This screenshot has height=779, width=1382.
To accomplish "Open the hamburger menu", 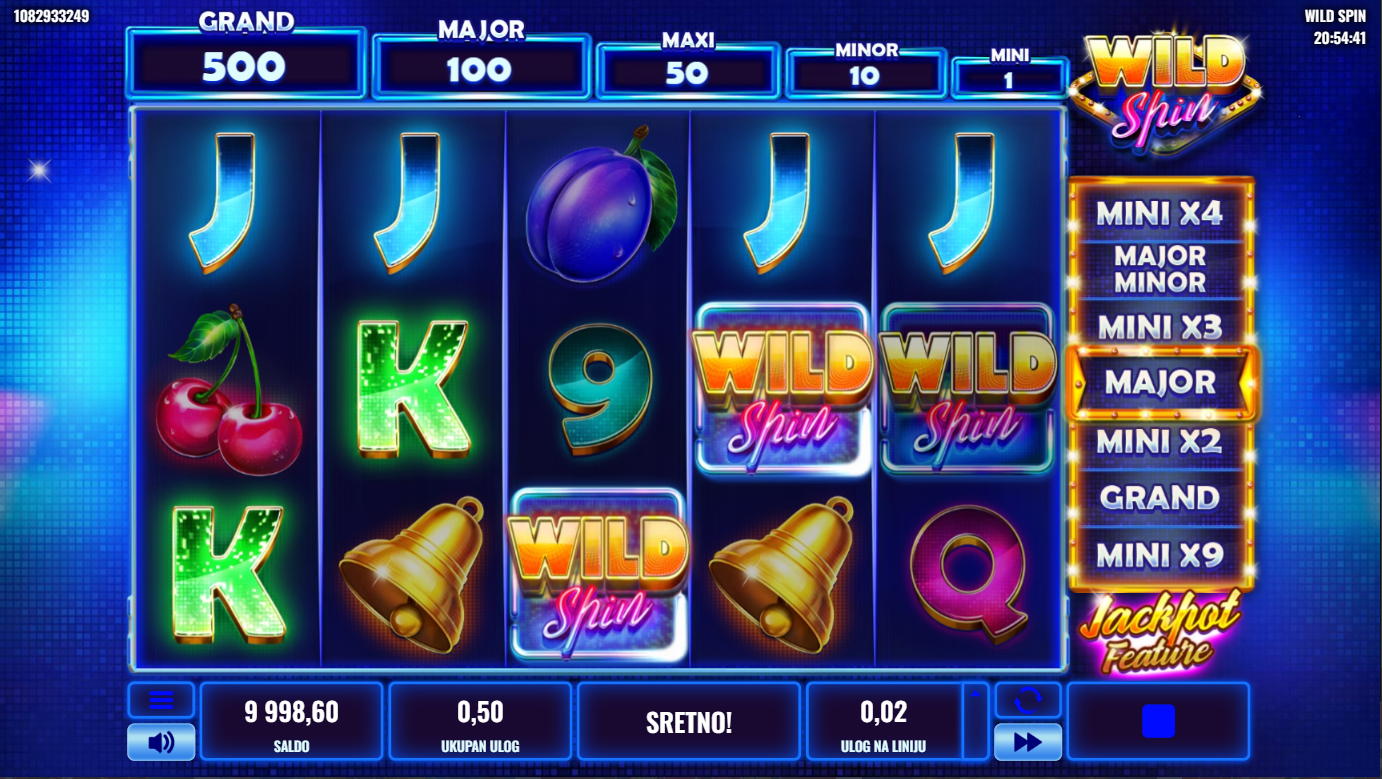I will pos(161,700).
